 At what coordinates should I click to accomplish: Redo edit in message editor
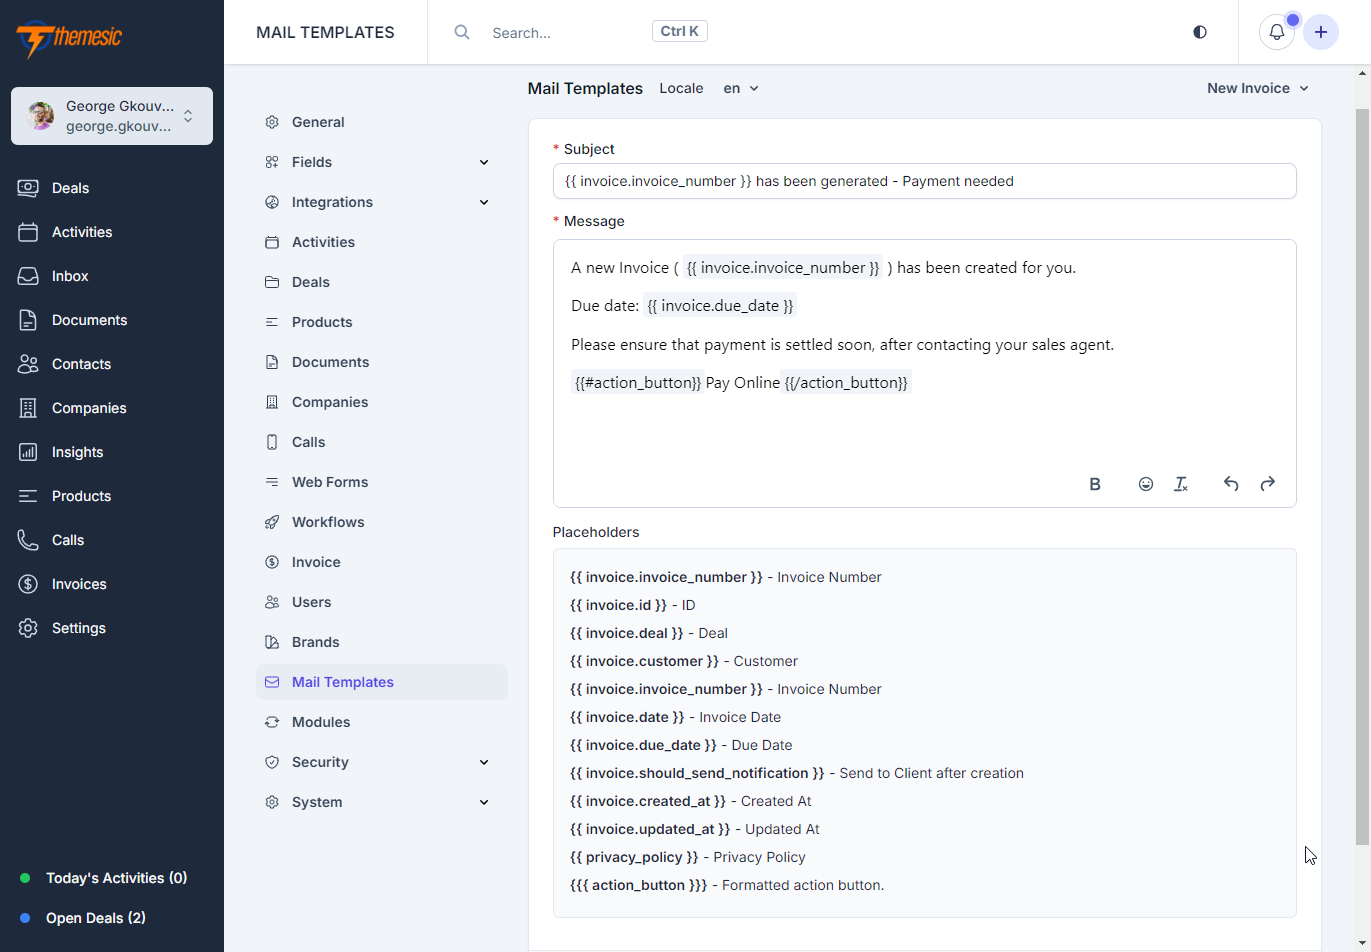point(1268,484)
